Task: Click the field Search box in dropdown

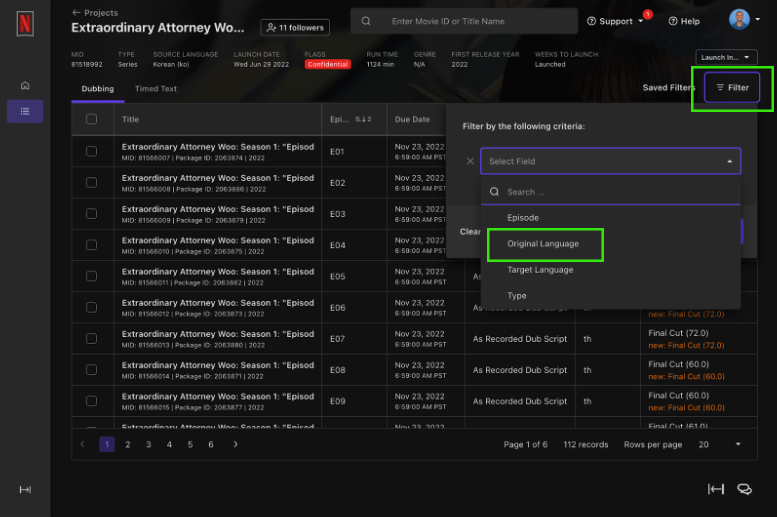Action: pos(610,192)
